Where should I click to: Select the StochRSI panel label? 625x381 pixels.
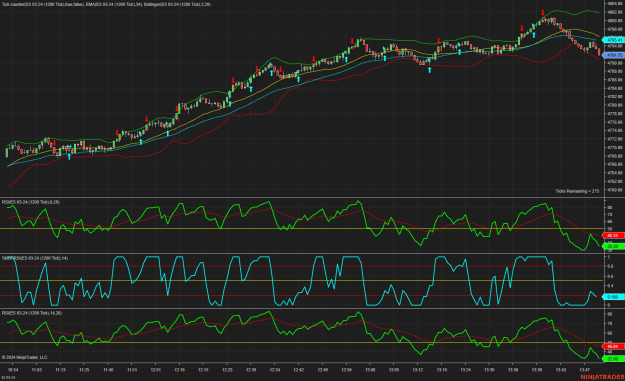click(x=35, y=258)
